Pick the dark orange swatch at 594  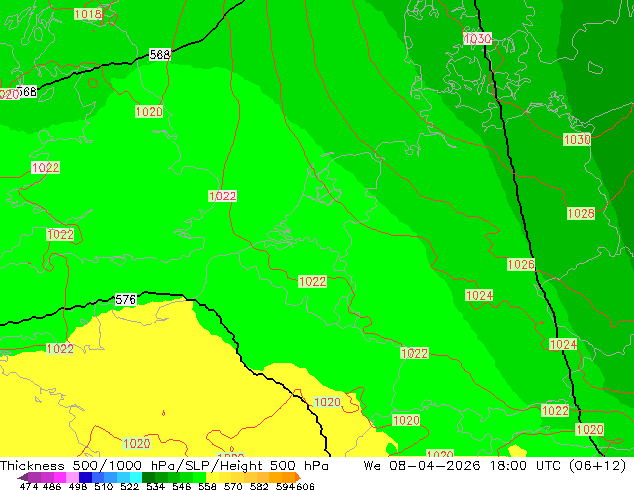288,477
